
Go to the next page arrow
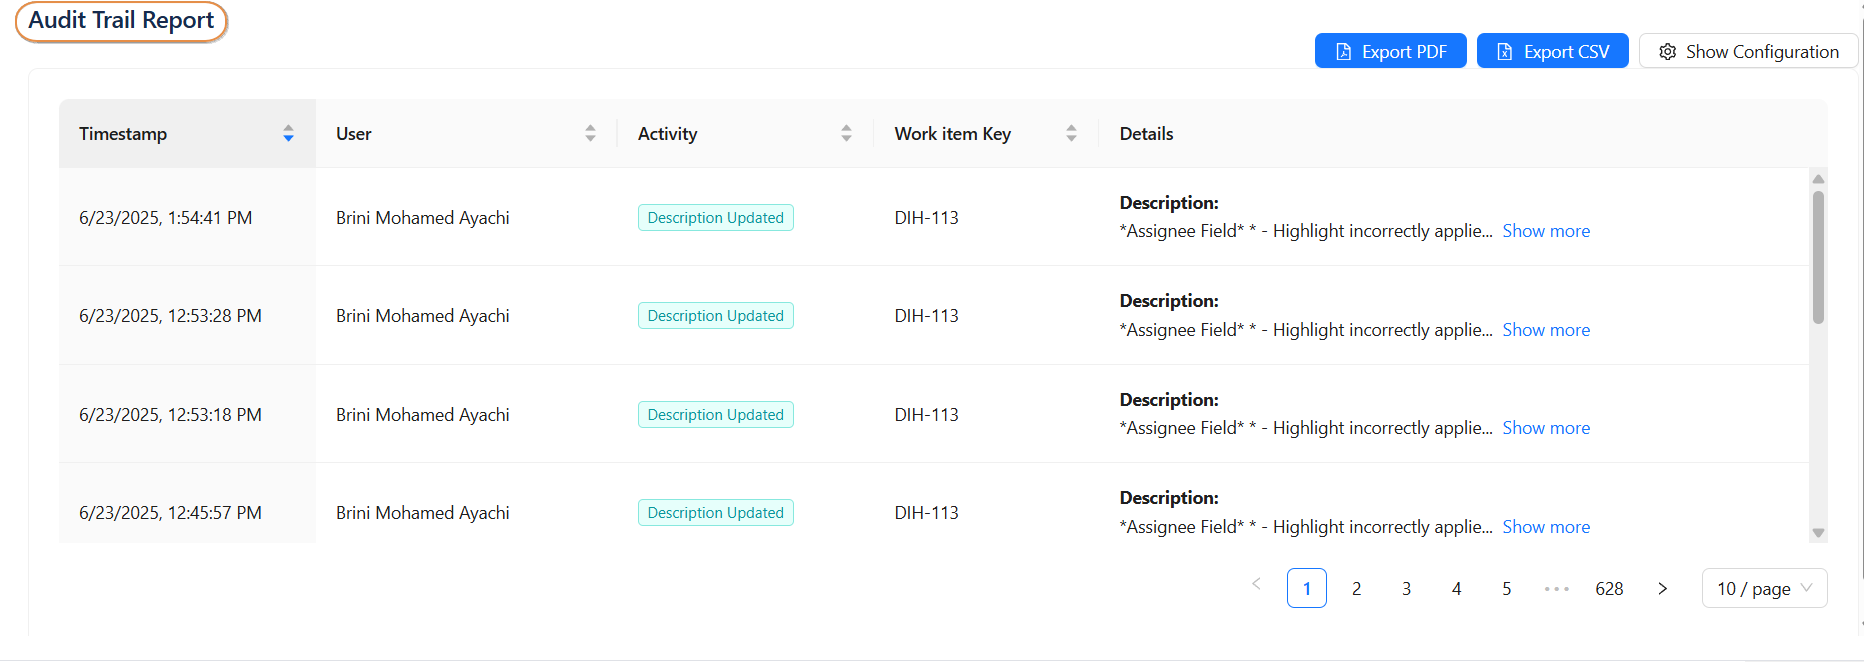click(1662, 588)
